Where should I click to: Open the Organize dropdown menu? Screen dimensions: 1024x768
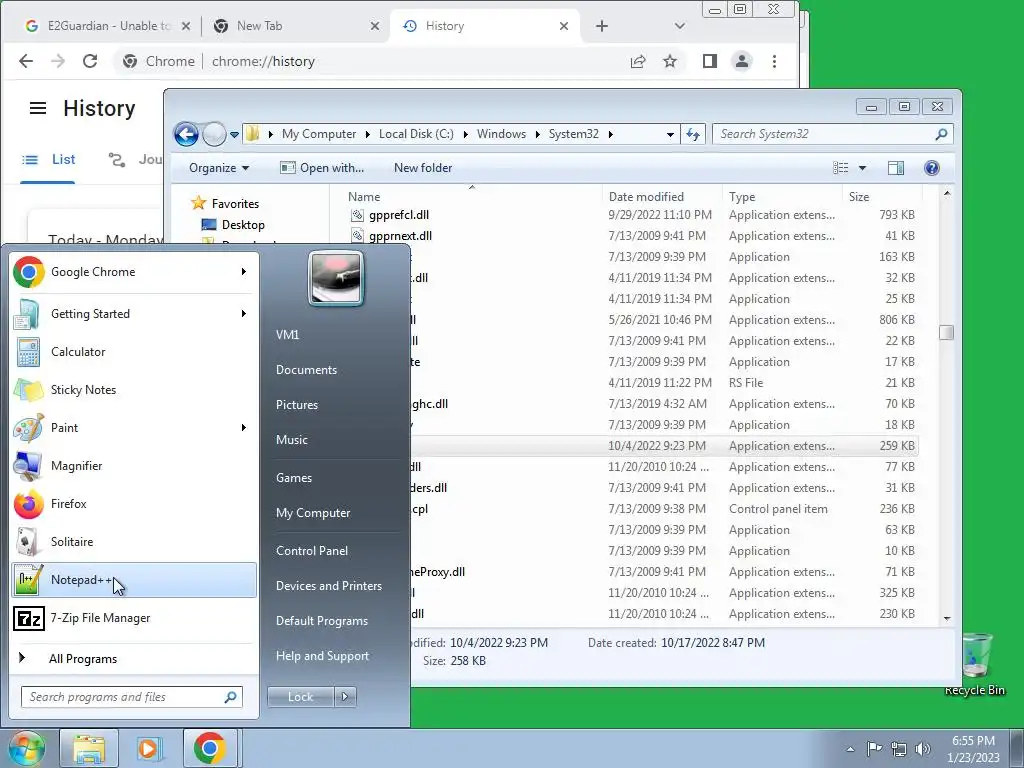click(x=219, y=168)
